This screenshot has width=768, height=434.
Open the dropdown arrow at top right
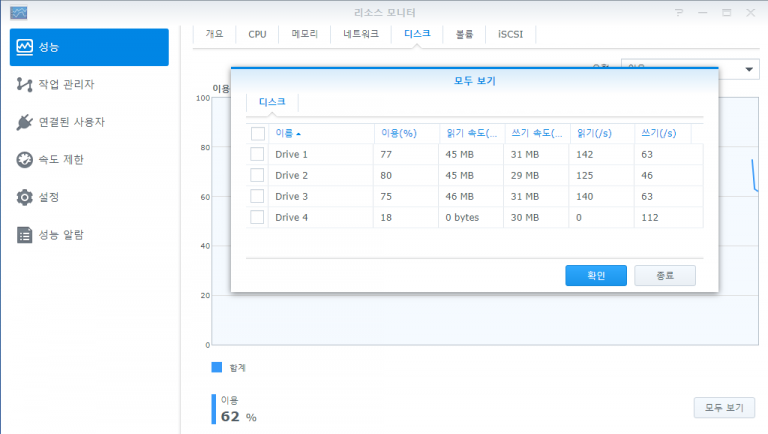(749, 70)
